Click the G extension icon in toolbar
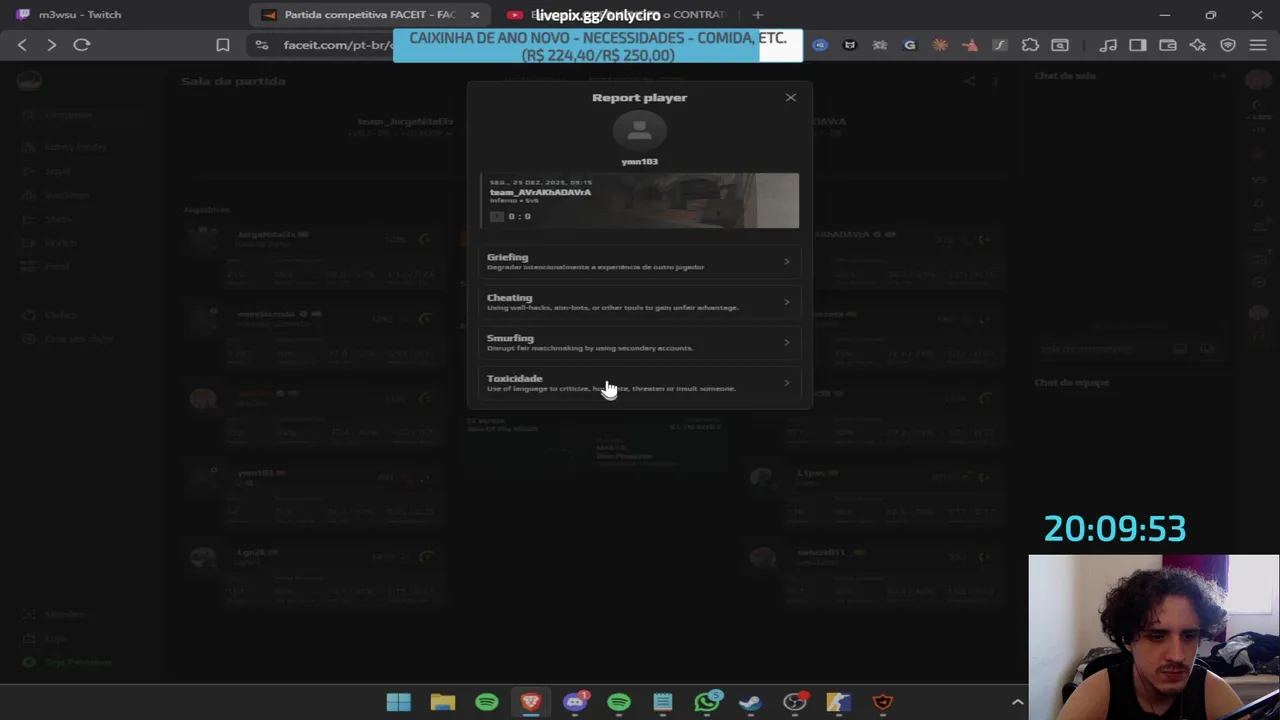Screen dimensions: 1280x720 point(909,45)
